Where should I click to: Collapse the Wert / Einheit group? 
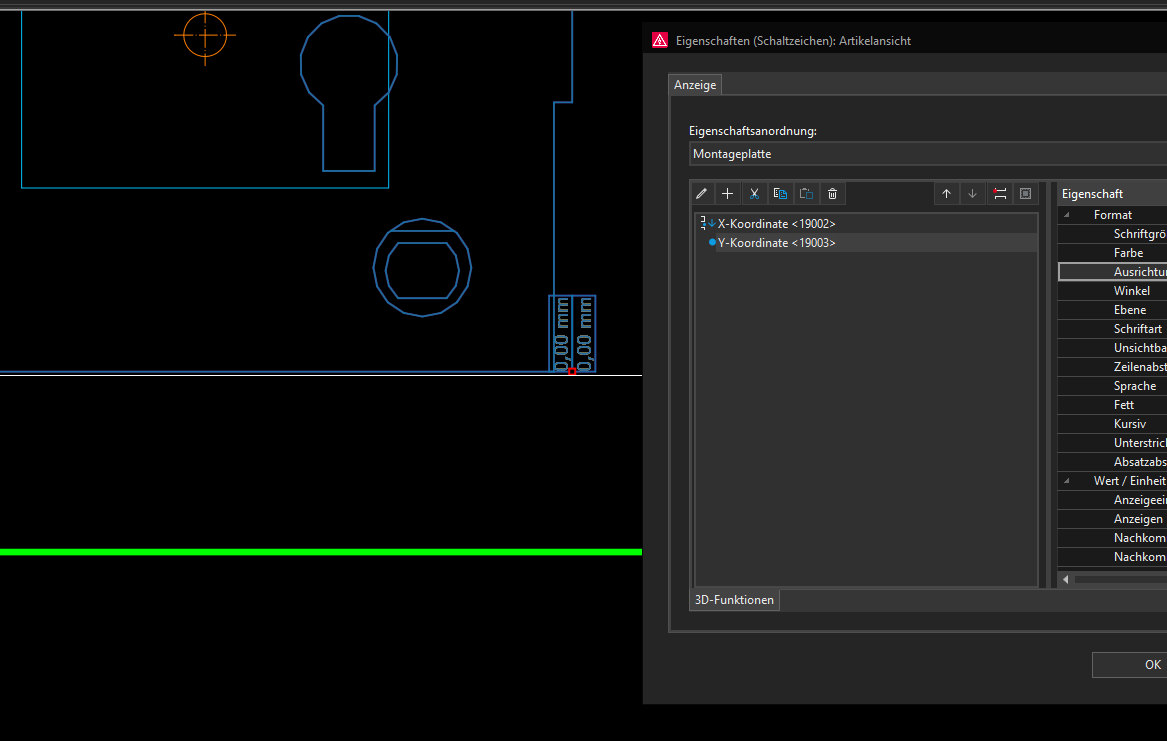1067,481
